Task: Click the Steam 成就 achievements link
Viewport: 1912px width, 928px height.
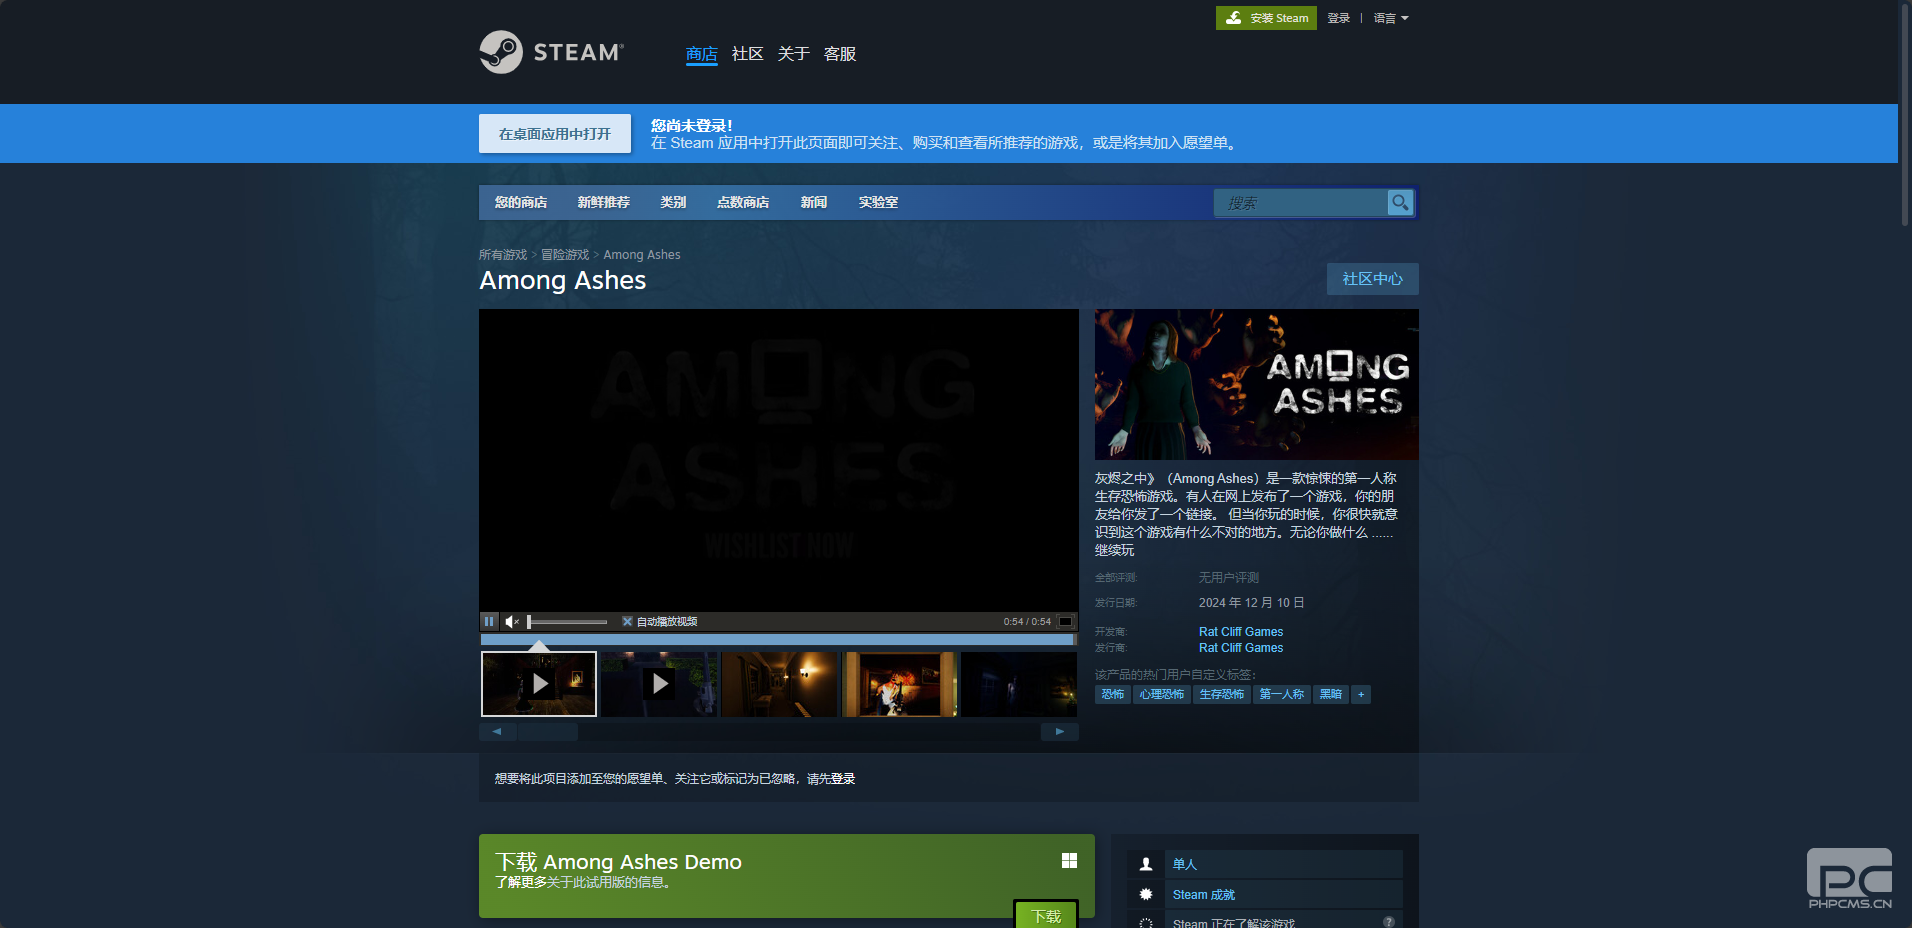Action: tap(1204, 895)
